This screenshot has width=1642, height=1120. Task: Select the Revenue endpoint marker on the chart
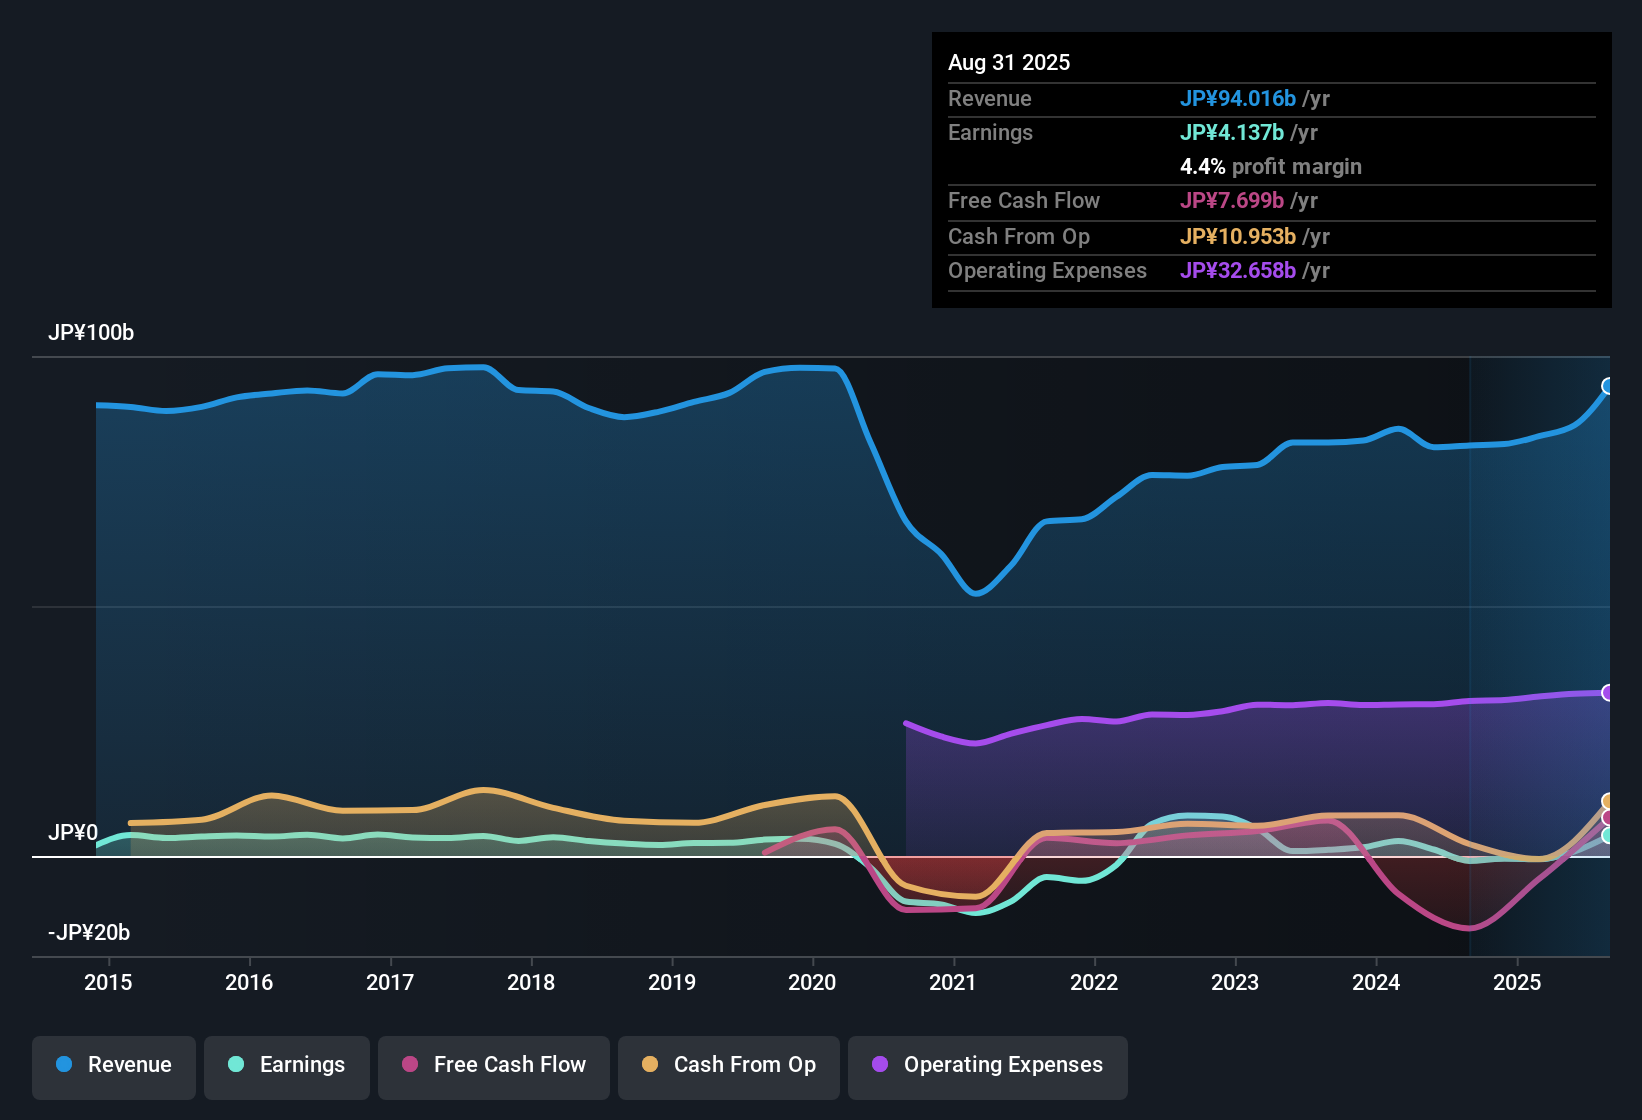point(1608,385)
